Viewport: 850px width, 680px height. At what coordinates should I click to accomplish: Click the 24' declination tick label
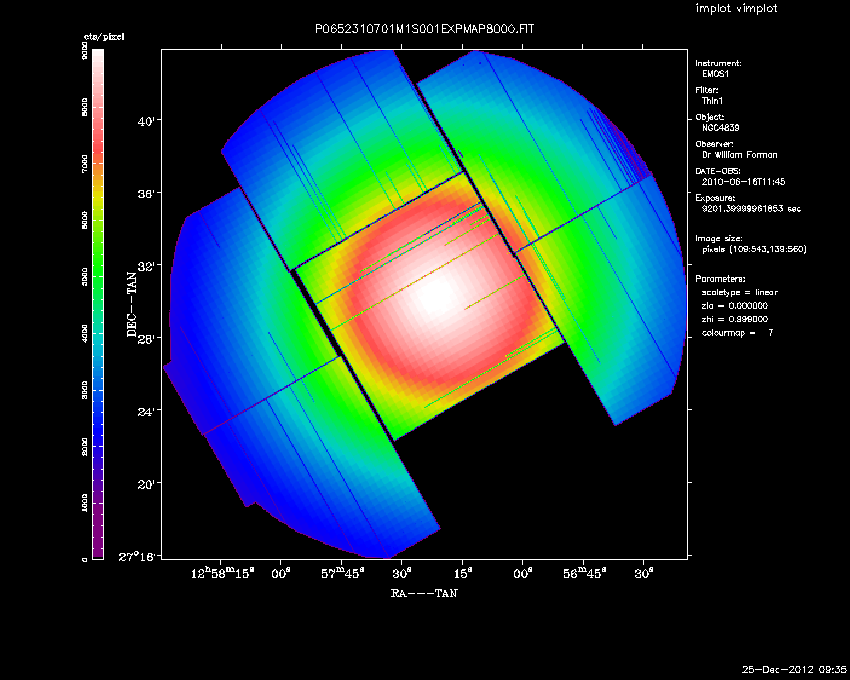click(x=146, y=412)
